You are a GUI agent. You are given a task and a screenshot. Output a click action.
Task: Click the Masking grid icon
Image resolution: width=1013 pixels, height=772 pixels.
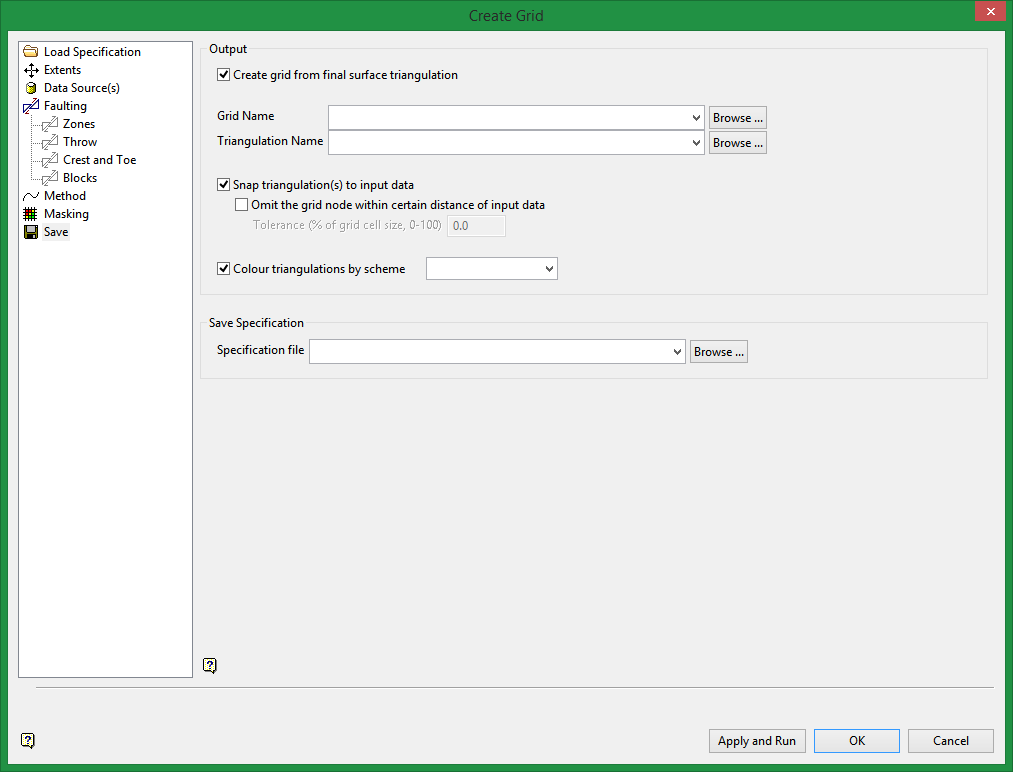31,214
